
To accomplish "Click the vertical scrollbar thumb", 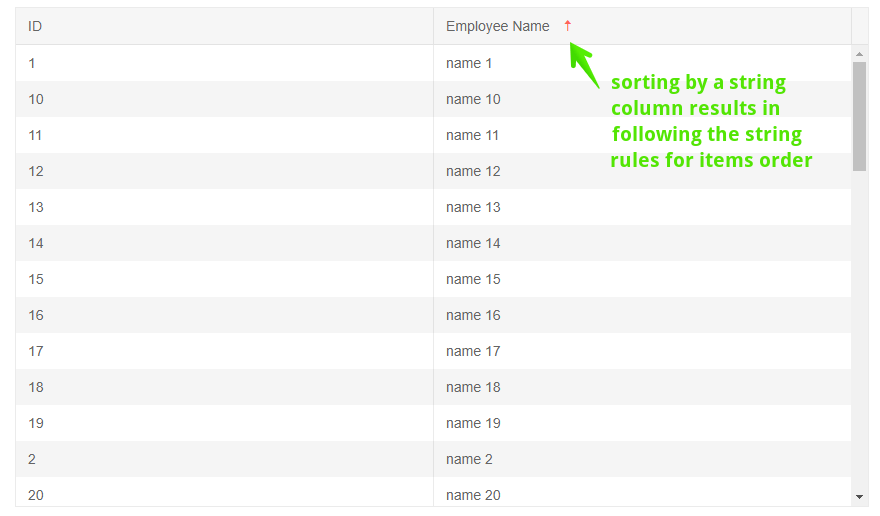I will coord(859,115).
